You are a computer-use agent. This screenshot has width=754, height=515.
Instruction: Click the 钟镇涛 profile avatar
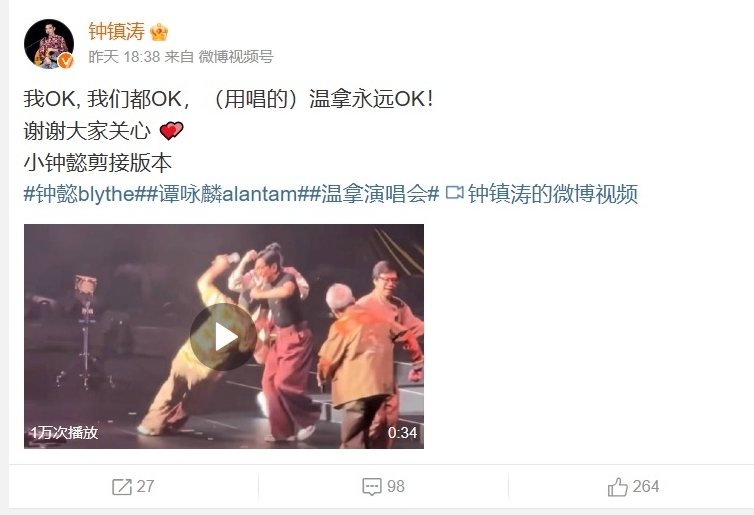click(x=49, y=44)
